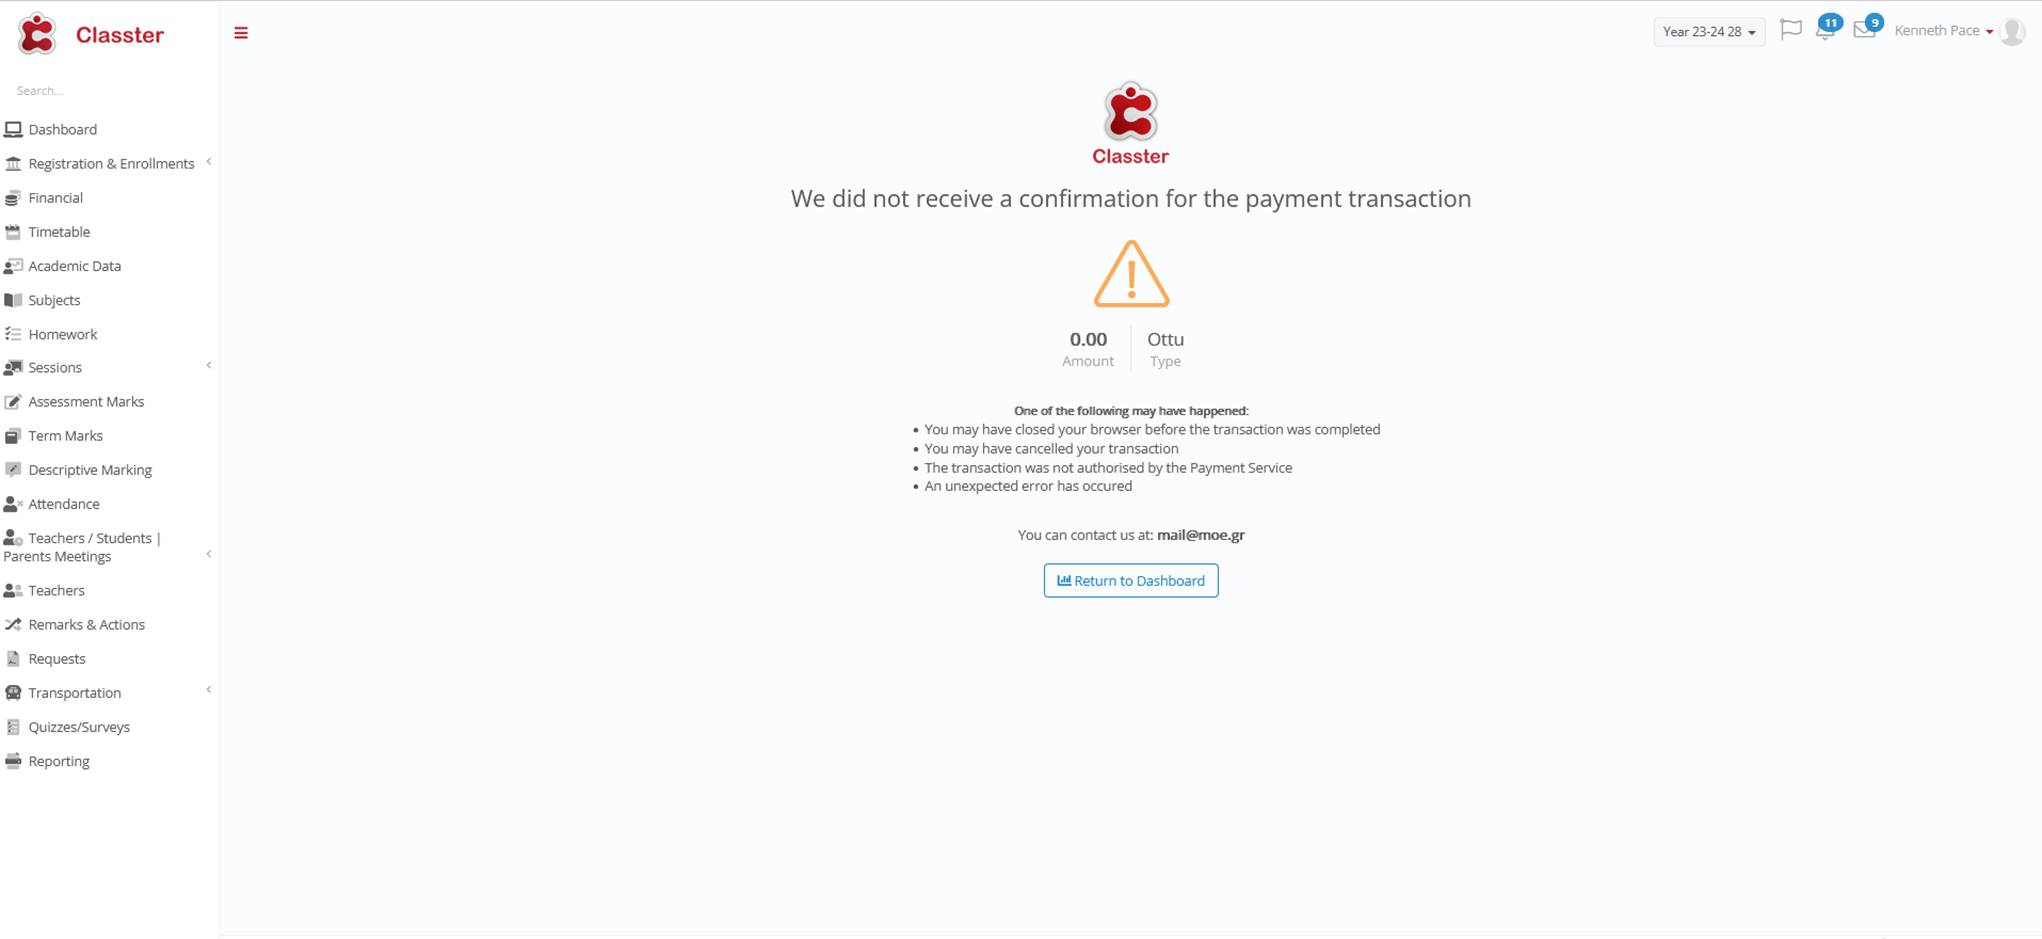Screen dimensions: 2042x939
Task: Click the Transportation bus icon
Action: point(13,692)
